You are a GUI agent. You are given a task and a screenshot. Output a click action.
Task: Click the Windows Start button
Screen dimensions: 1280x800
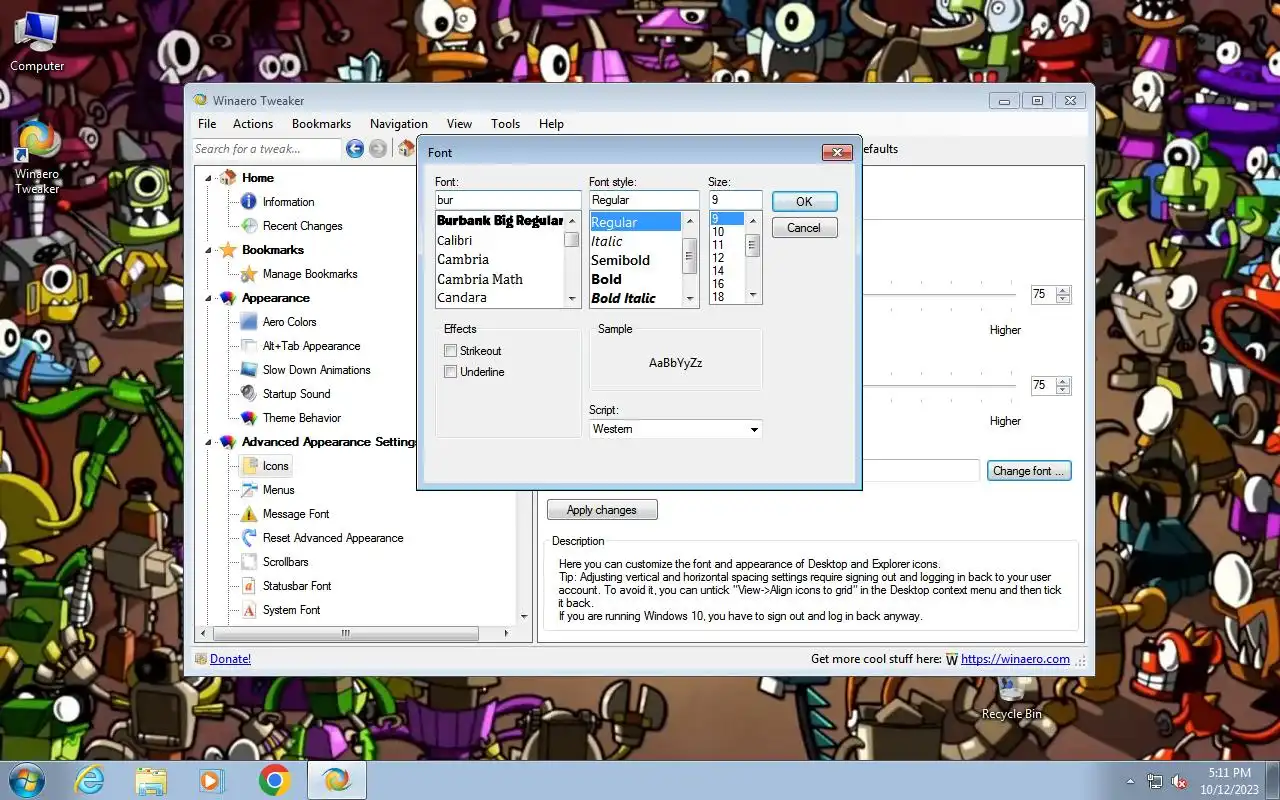(x=26, y=780)
